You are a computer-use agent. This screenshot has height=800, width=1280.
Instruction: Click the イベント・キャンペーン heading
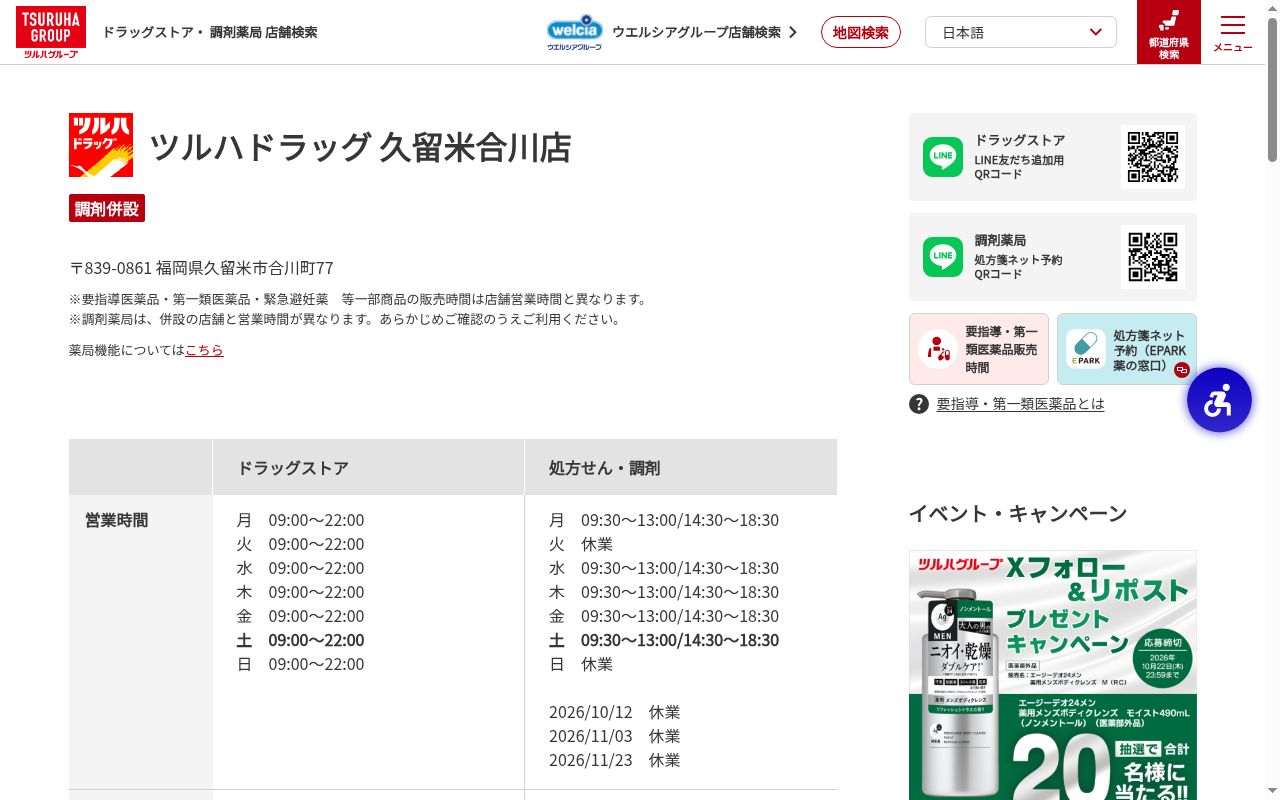coord(1018,513)
